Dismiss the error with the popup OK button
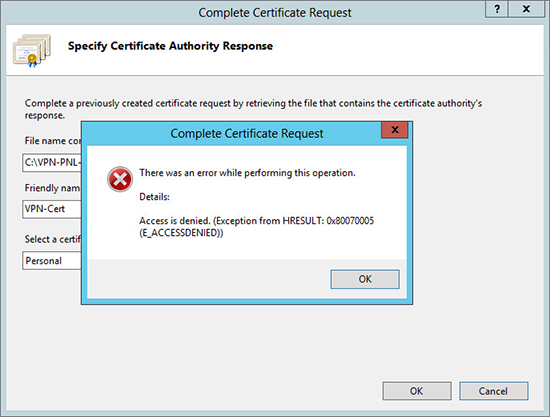Viewport: 550px width, 417px height. click(x=365, y=279)
